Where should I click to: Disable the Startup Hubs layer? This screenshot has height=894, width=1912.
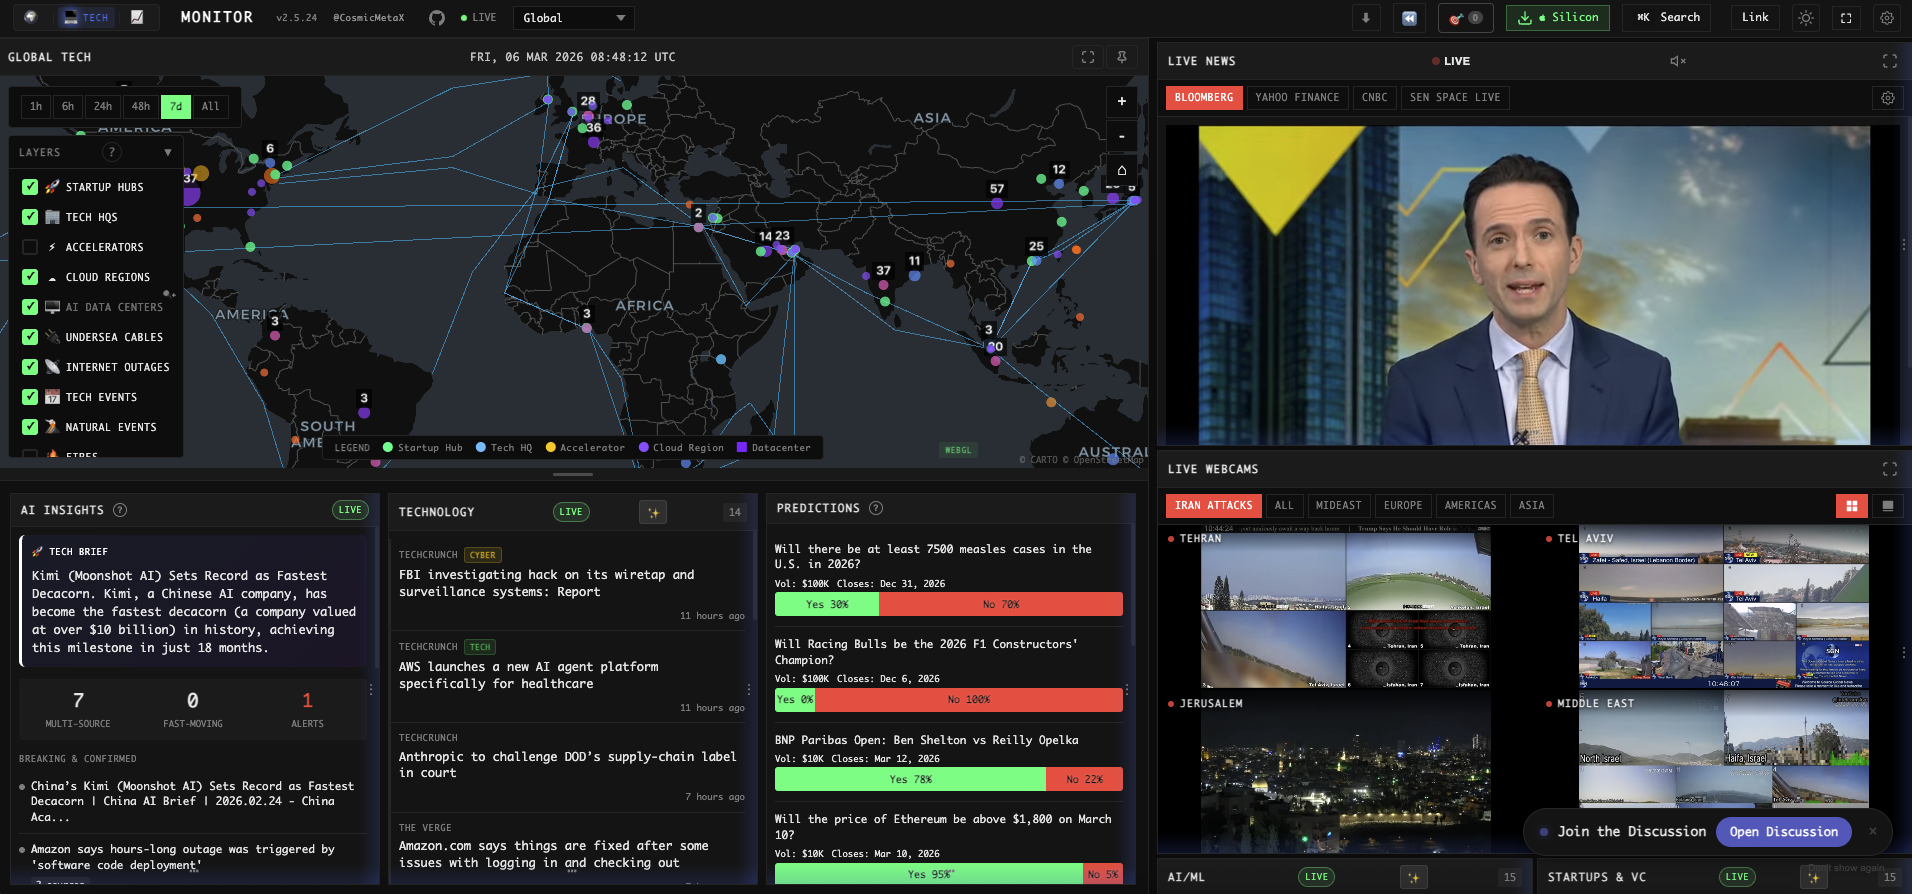click(30, 187)
